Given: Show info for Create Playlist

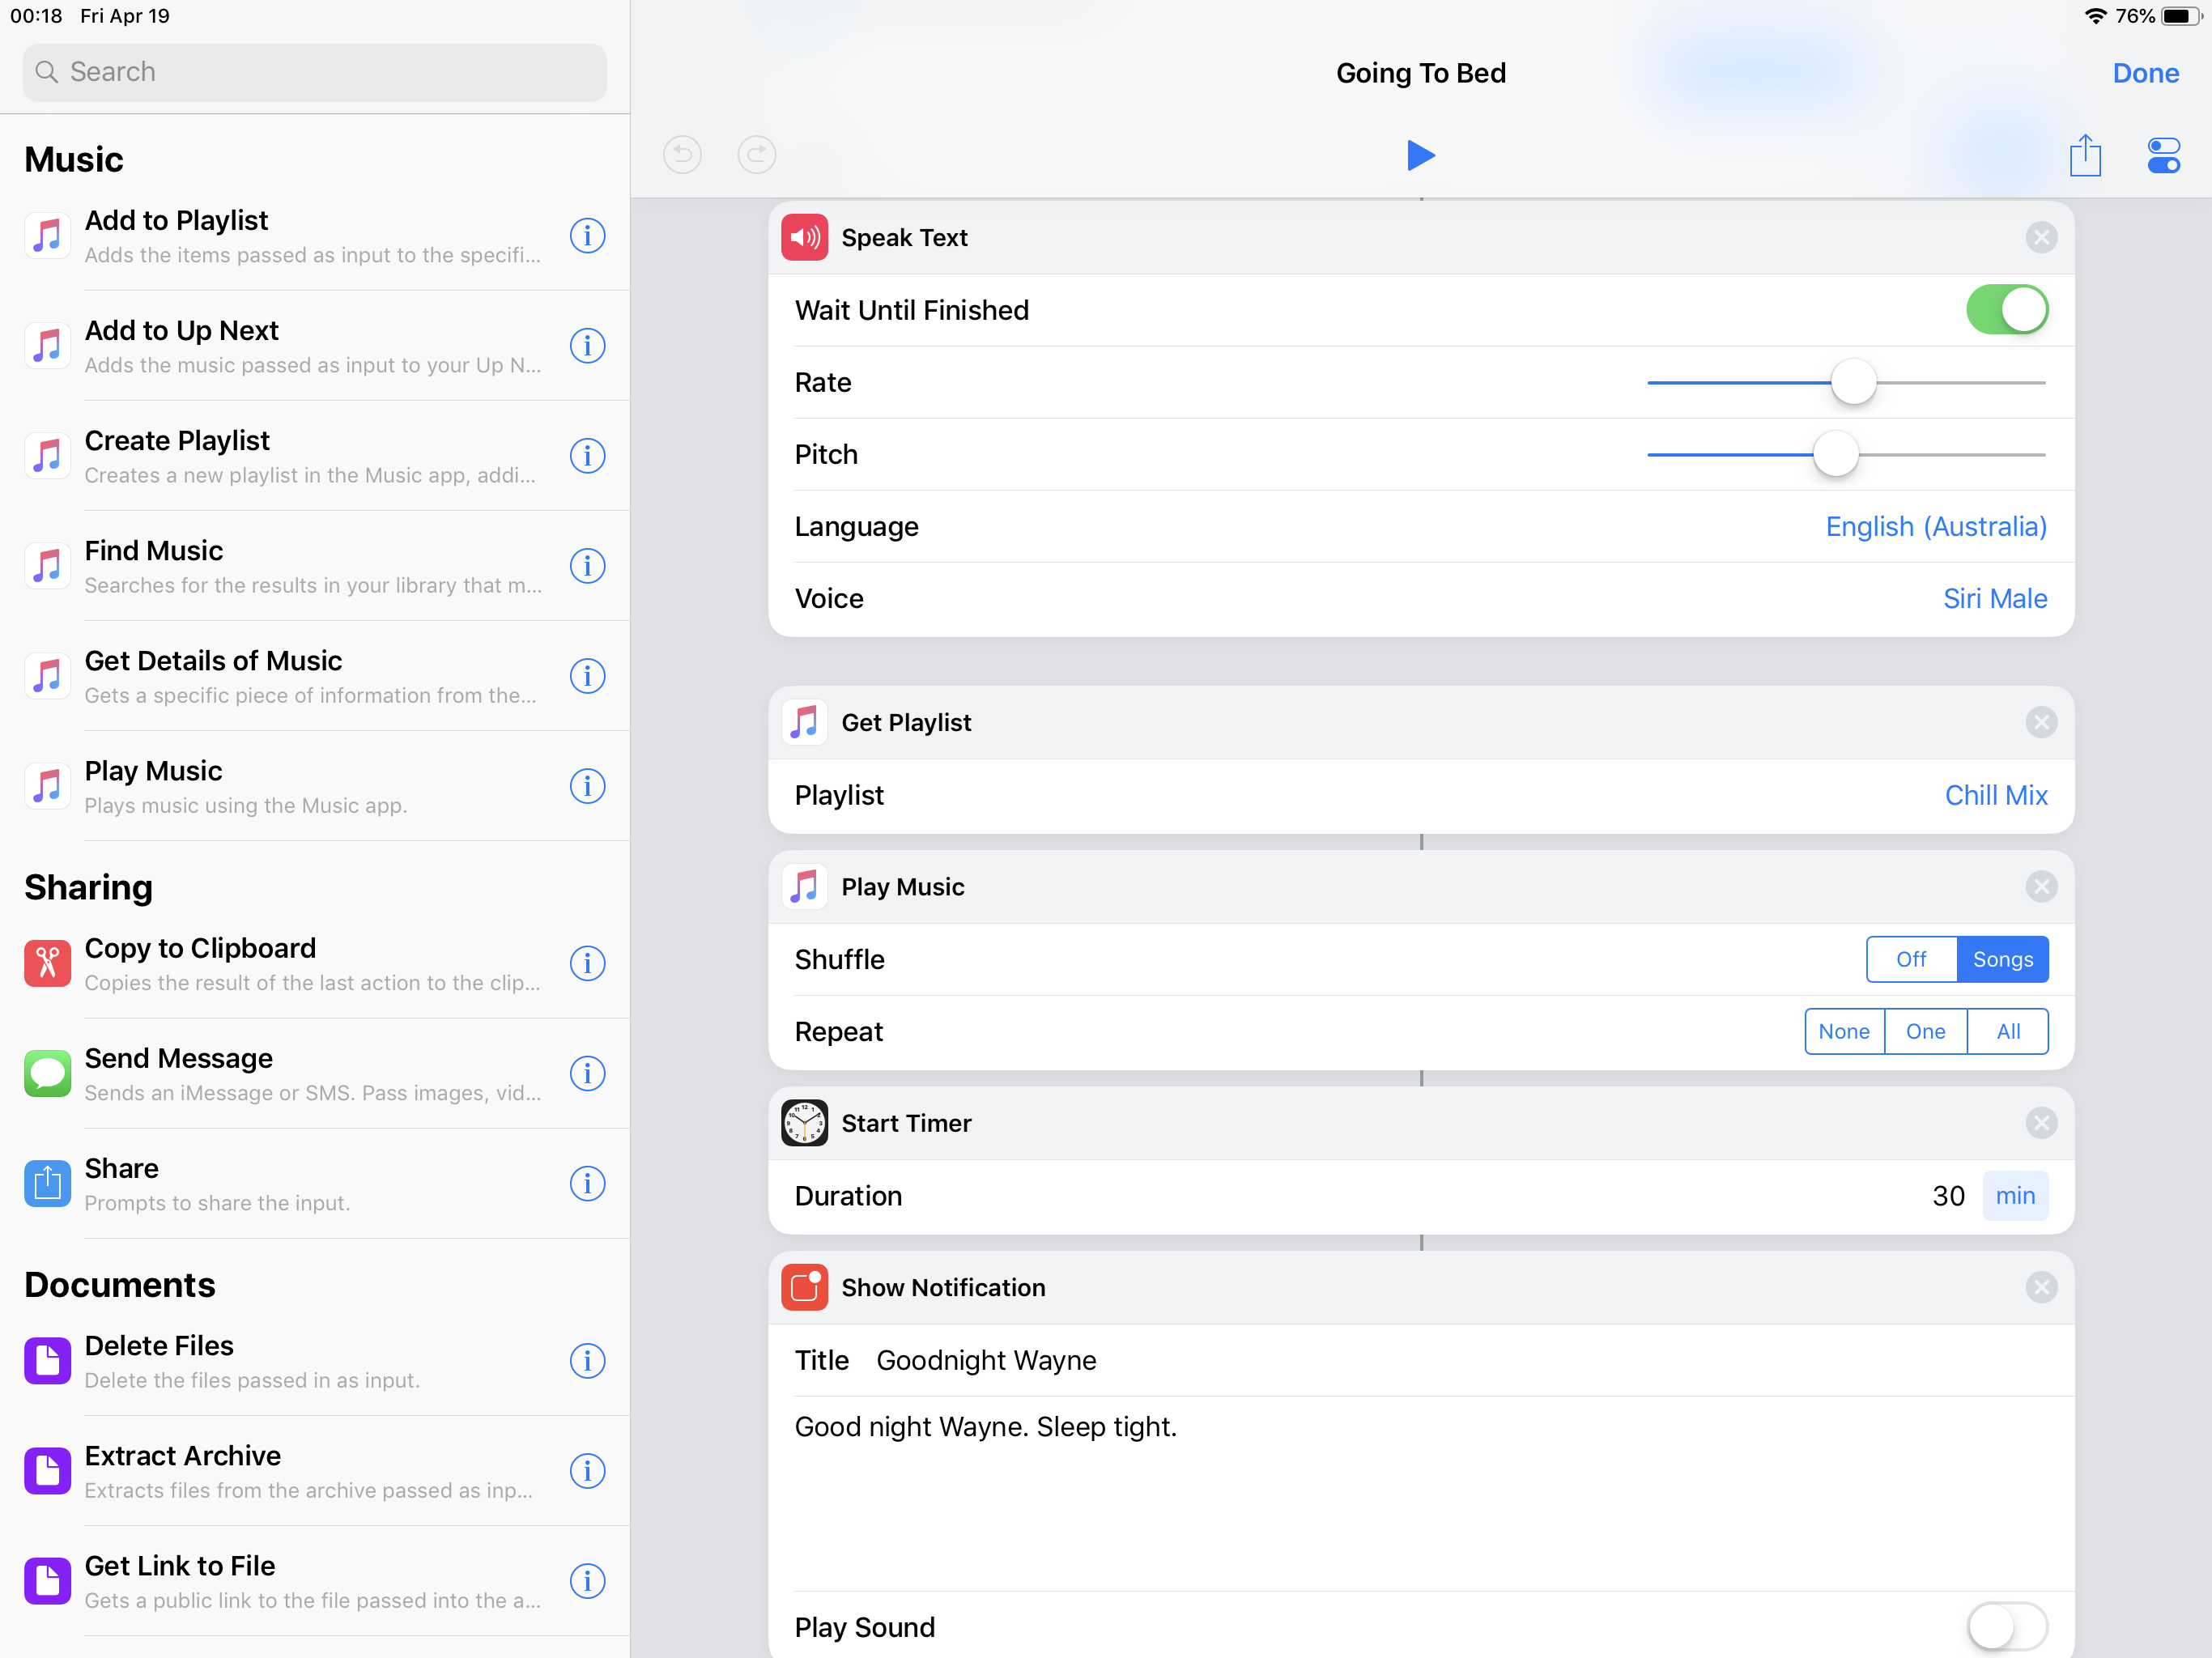Looking at the screenshot, I should (x=588, y=456).
